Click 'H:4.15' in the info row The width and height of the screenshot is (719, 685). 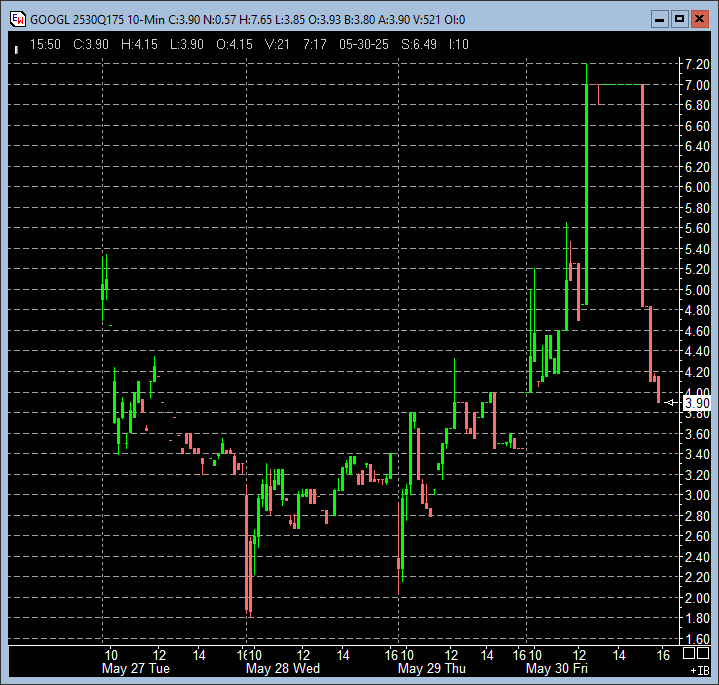(139, 44)
